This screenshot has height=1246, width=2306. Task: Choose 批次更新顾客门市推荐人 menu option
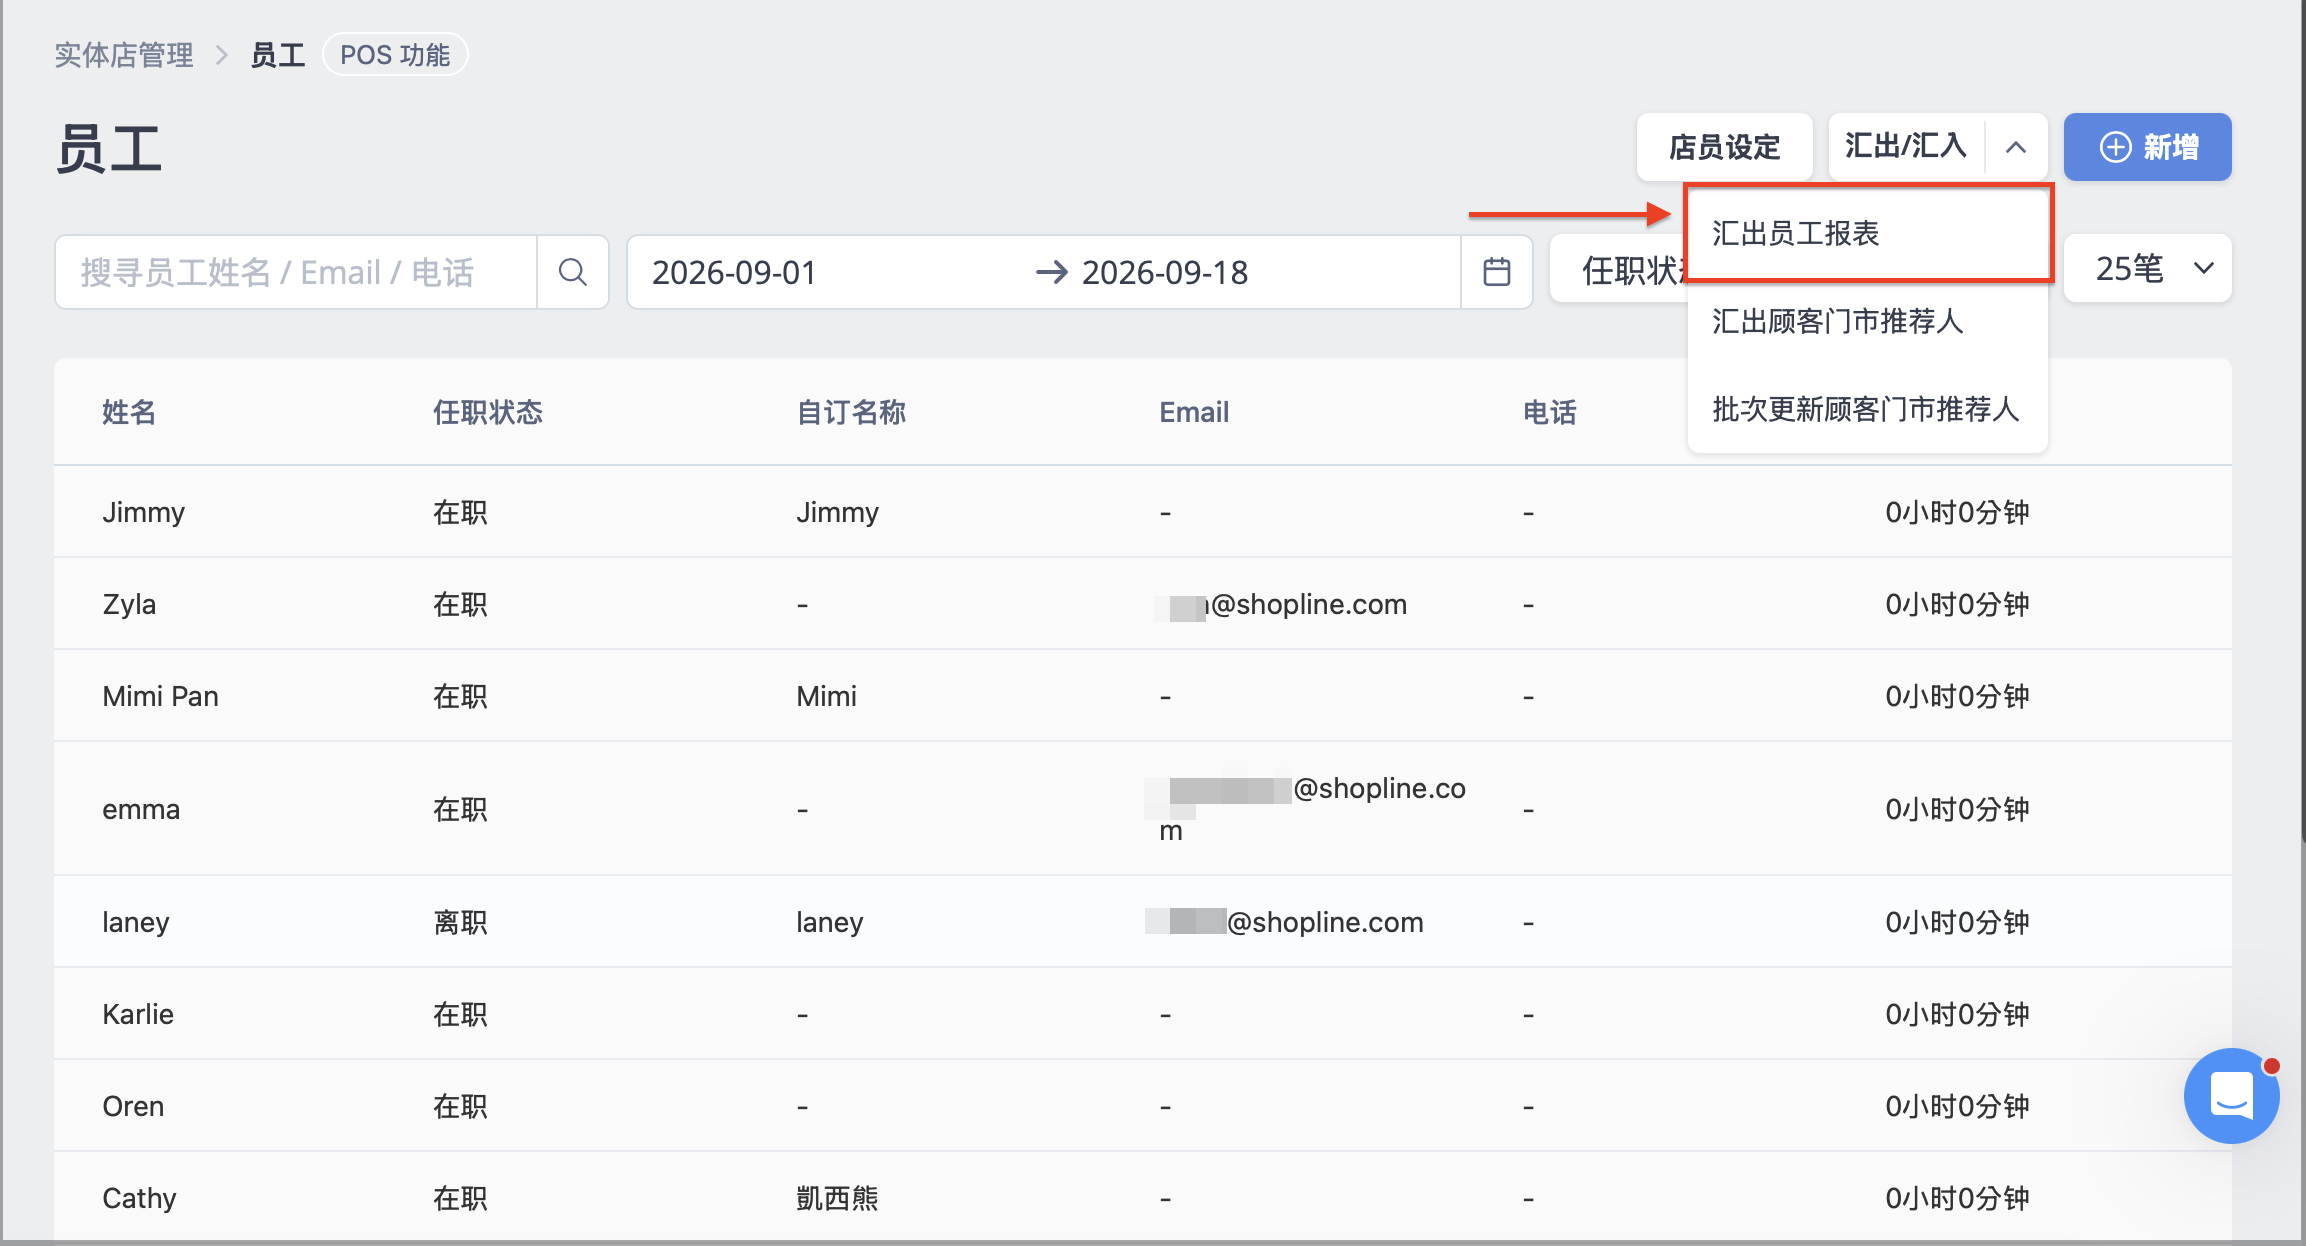point(1867,409)
